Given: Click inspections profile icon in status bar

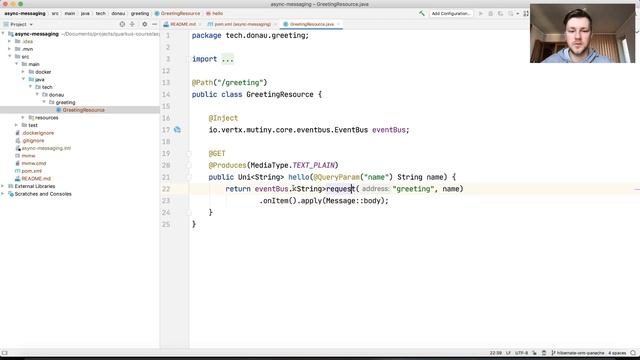Looking at the screenshot, I should click(x=544, y=353).
